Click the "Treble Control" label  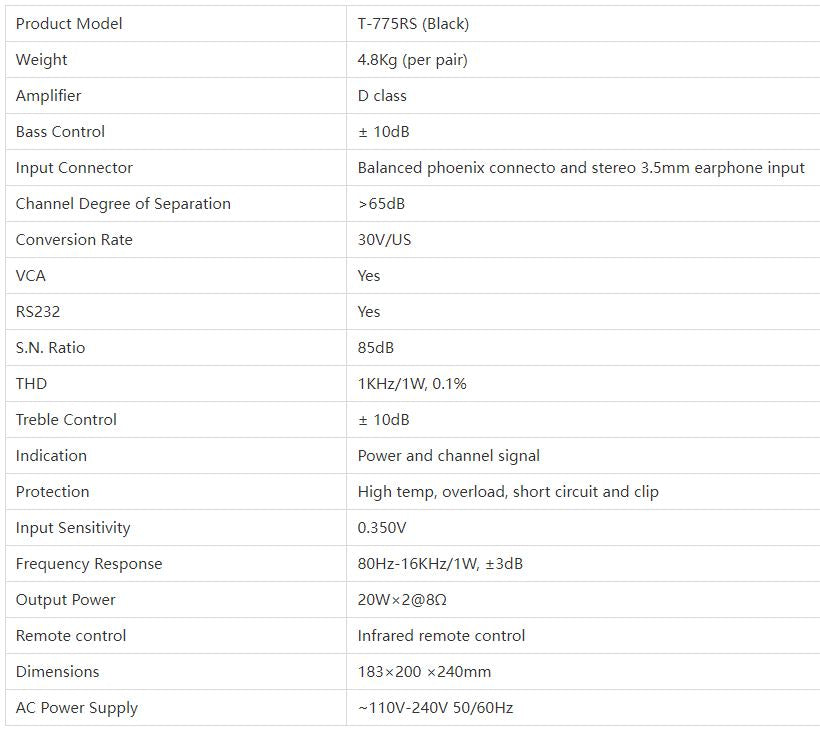66,420
